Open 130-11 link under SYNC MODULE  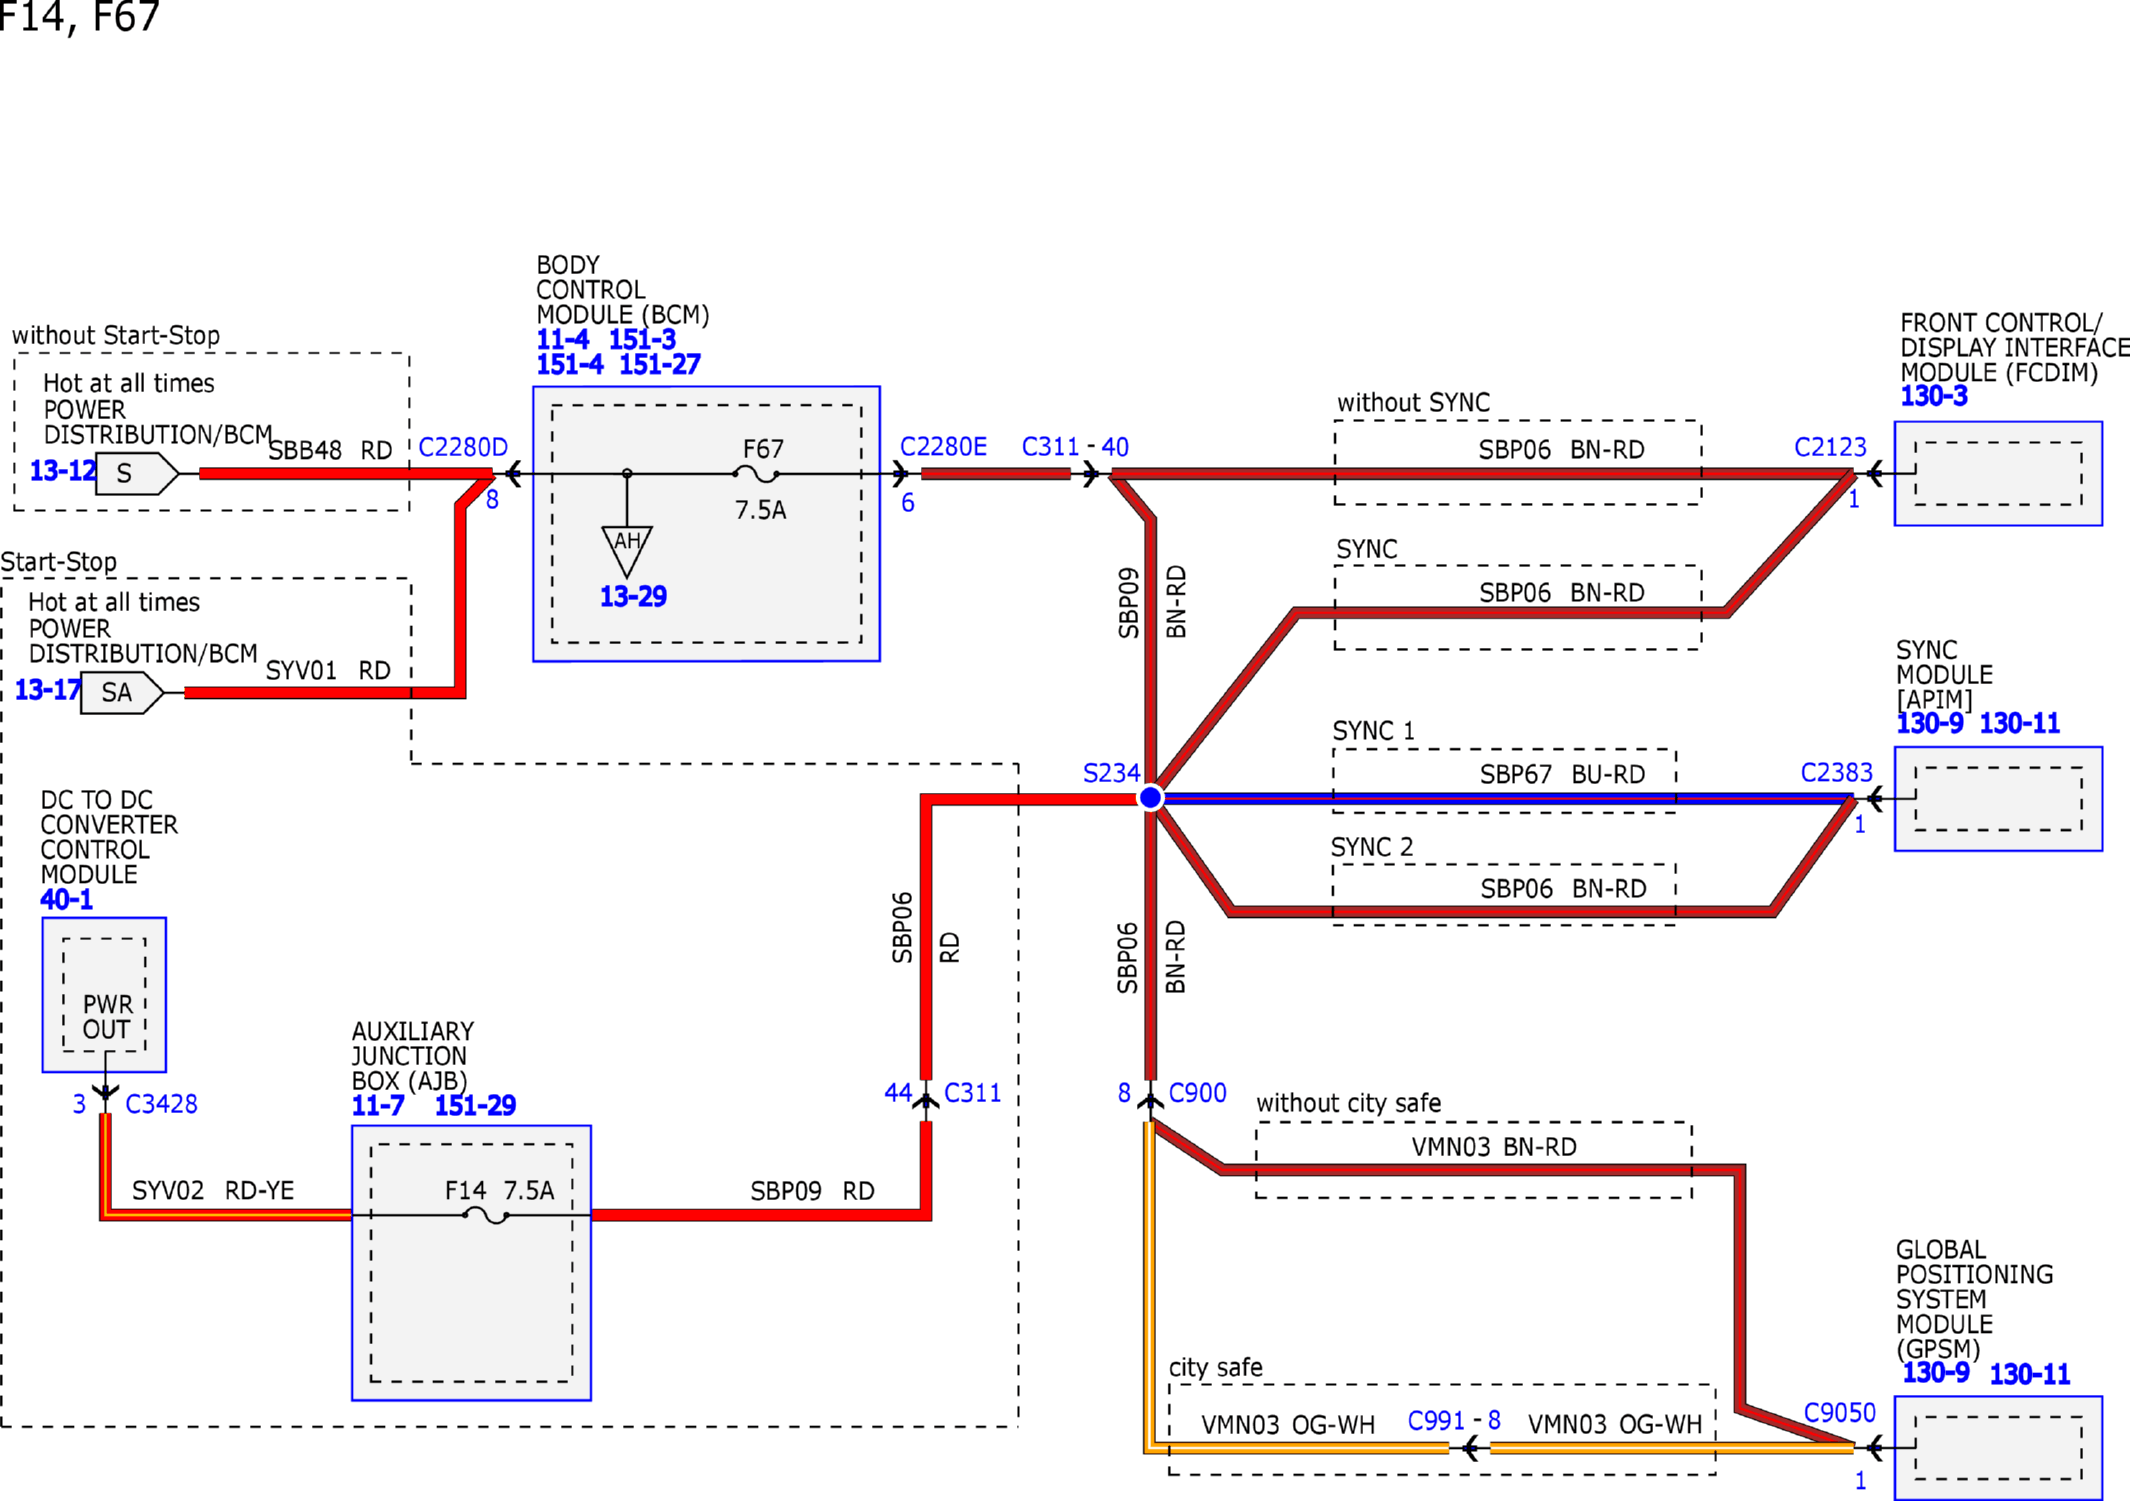[x=2020, y=724]
